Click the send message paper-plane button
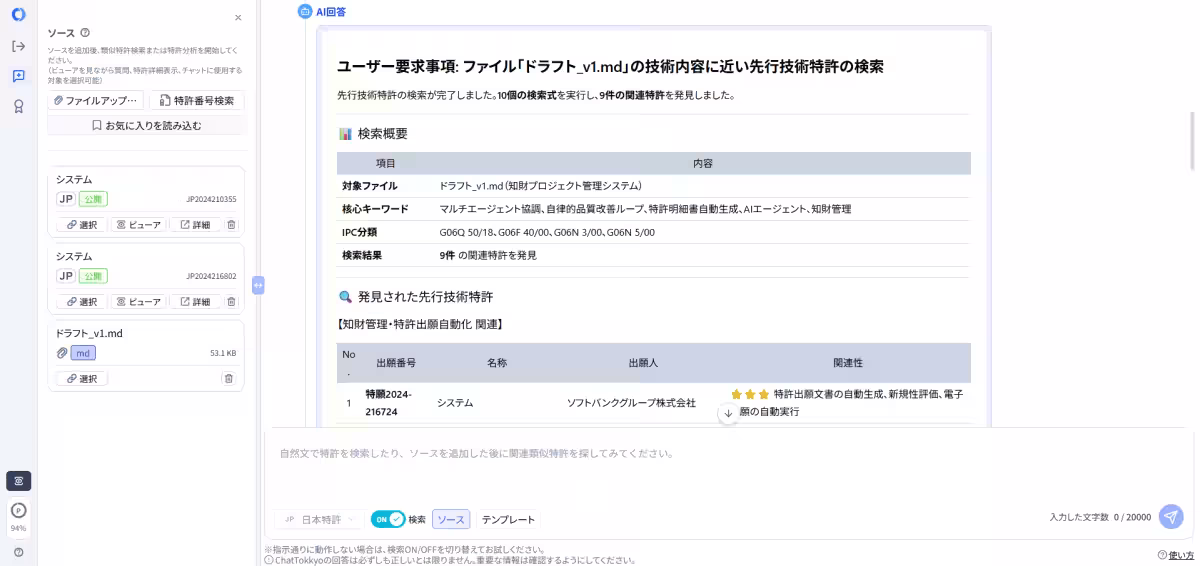Screen dimensions: 1200x566 point(1171,516)
